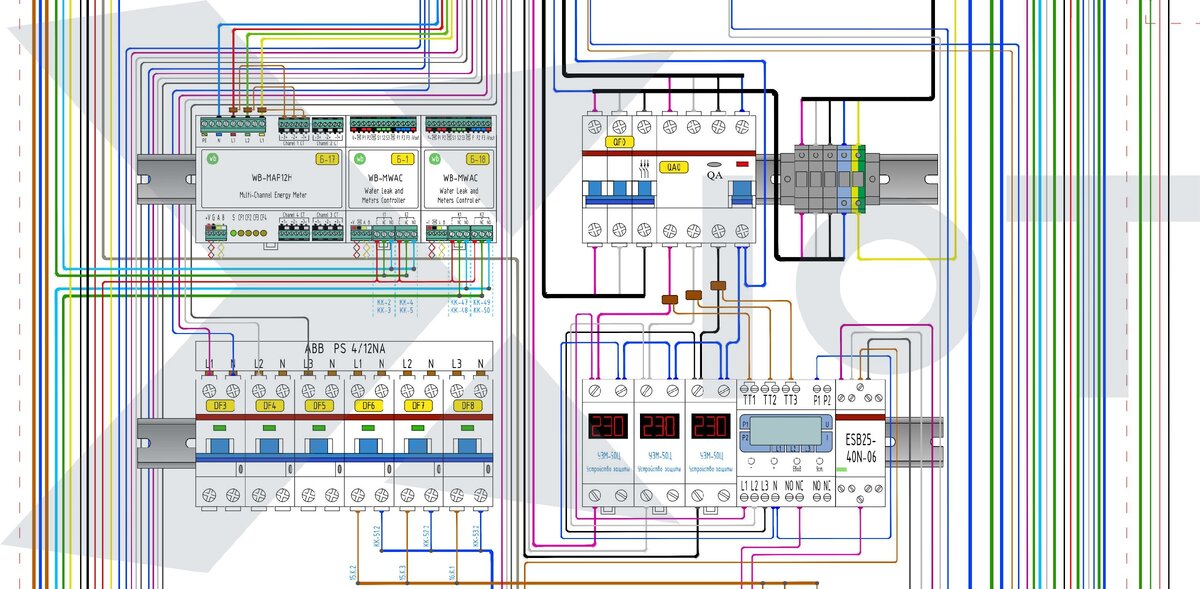Click the yellow QF breaker tag
The width and height of the screenshot is (1200, 589).
click(619, 143)
